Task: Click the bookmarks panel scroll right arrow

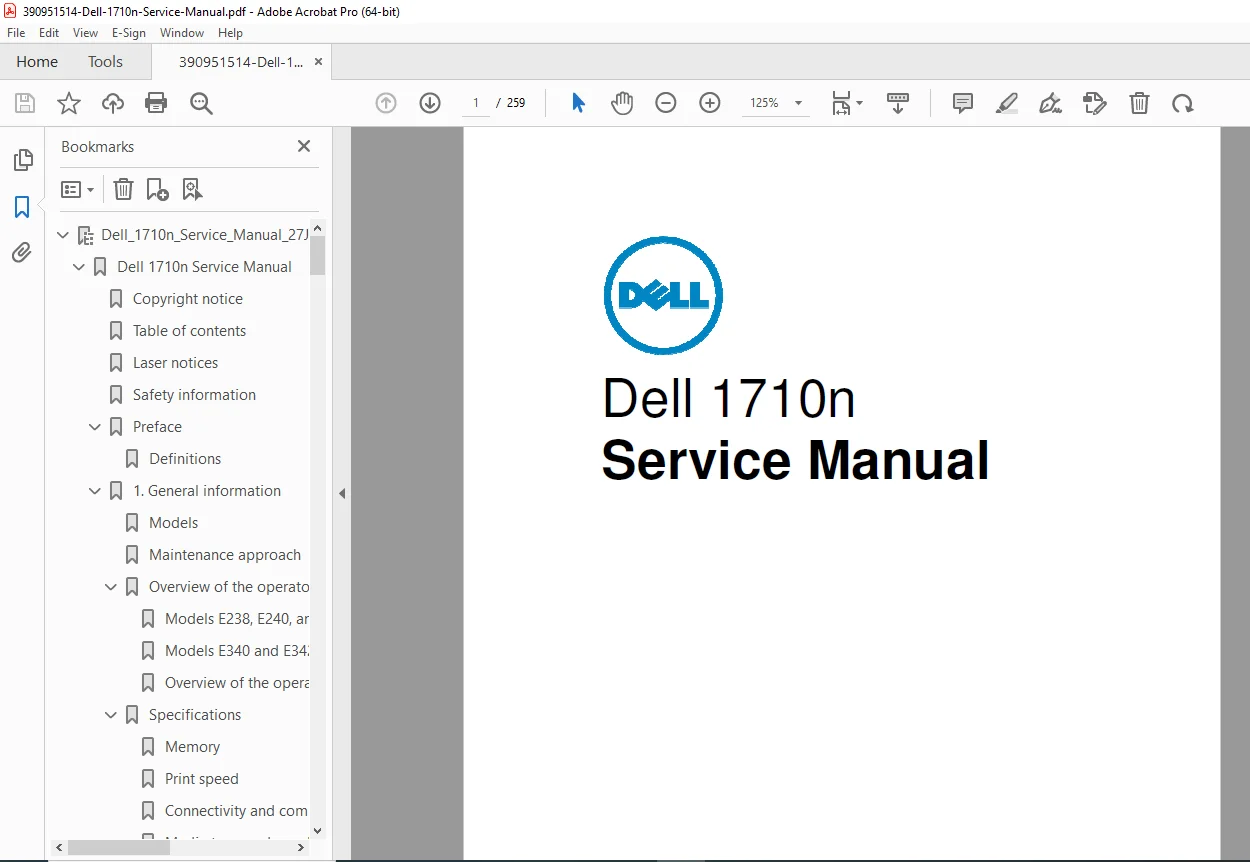Action: tap(302, 847)
